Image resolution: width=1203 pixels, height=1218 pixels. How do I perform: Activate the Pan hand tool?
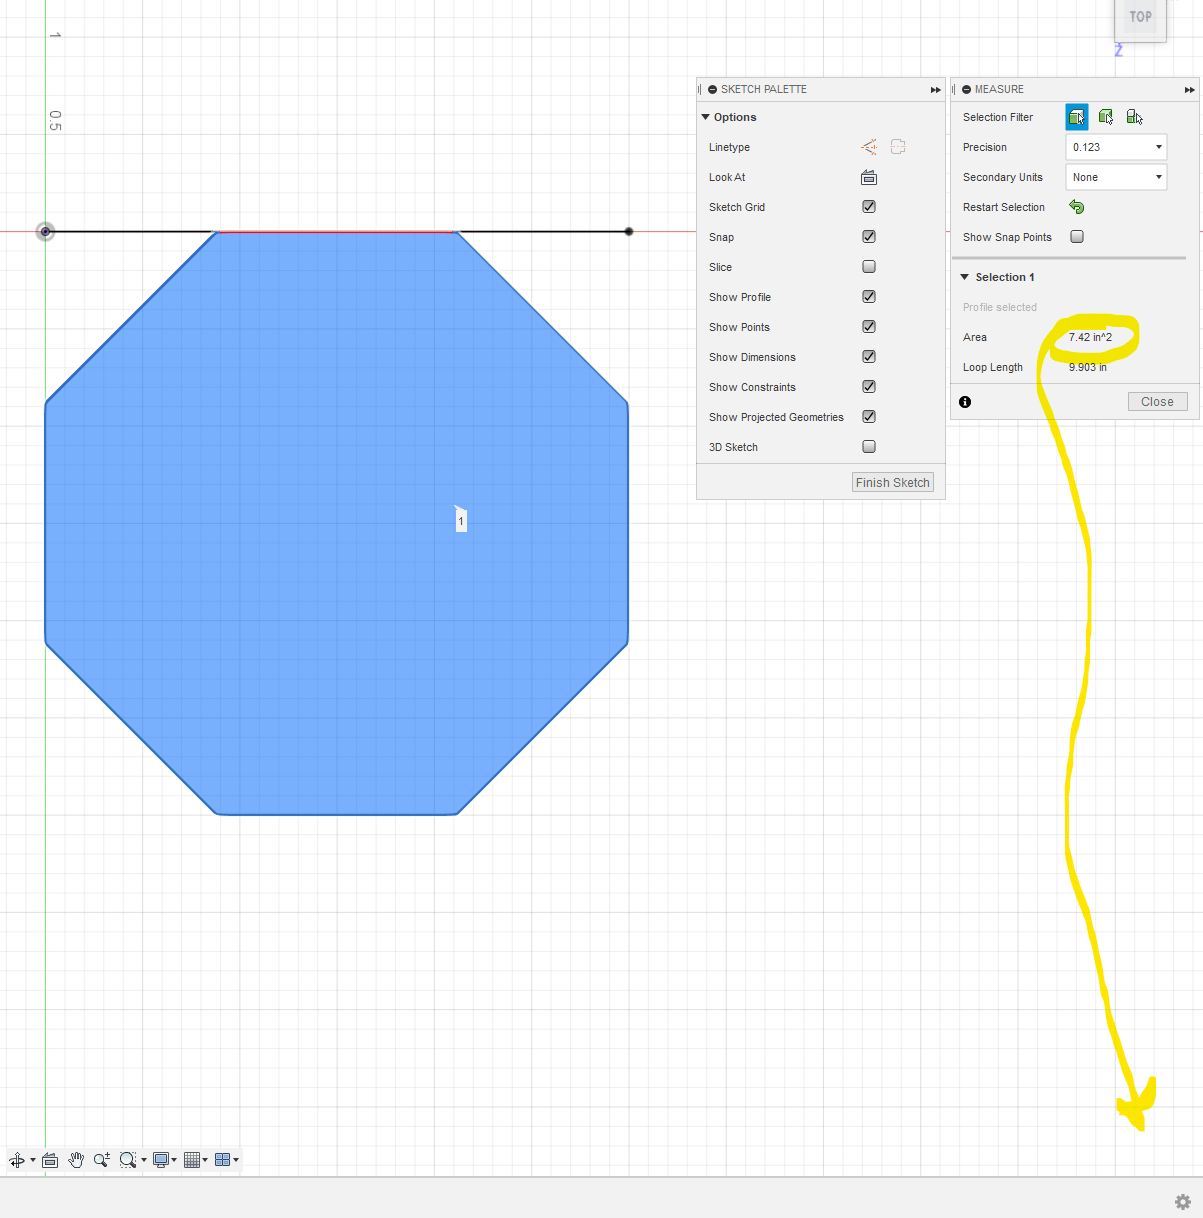tap(76, 1160)
